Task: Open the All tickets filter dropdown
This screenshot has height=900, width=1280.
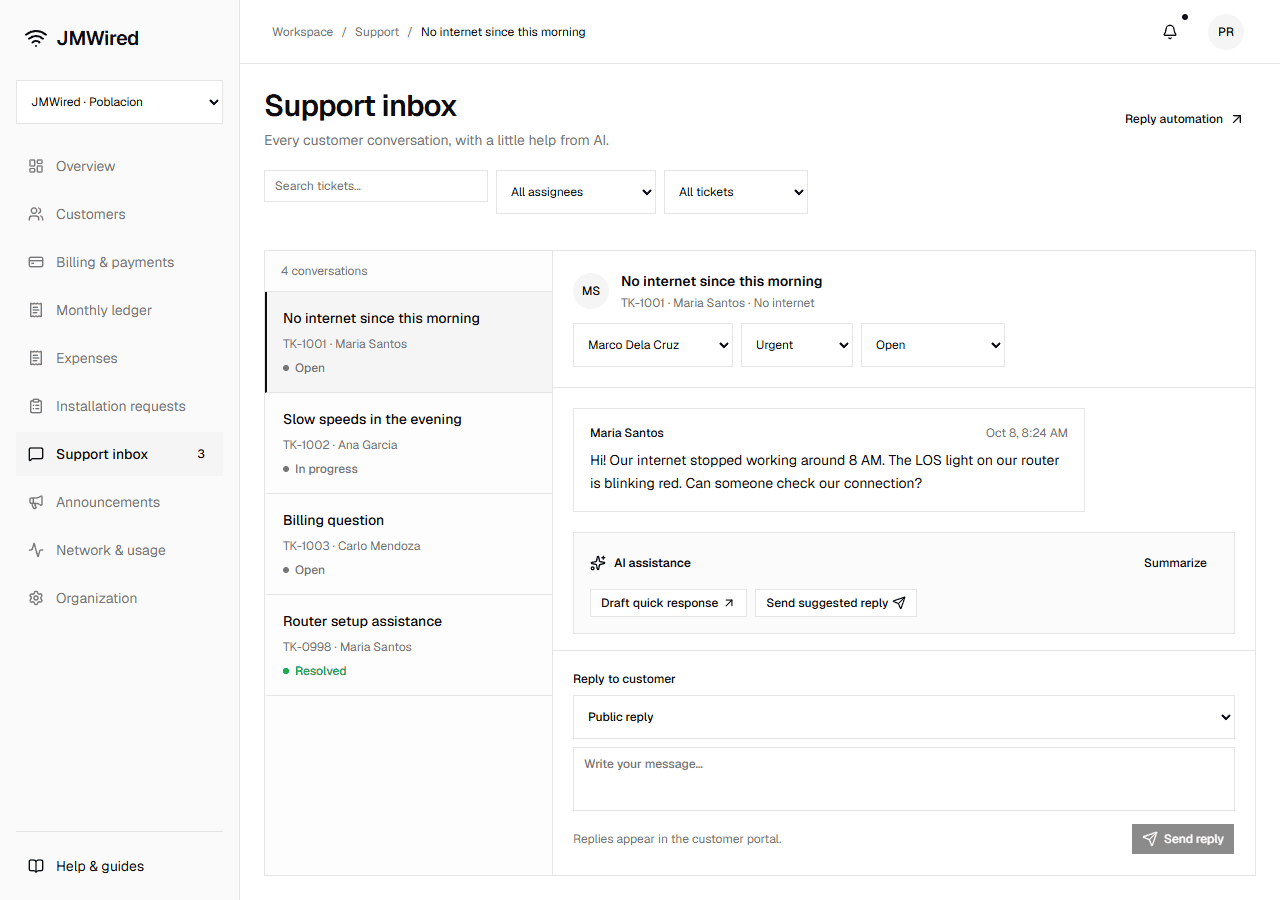Action: (736, 192)
